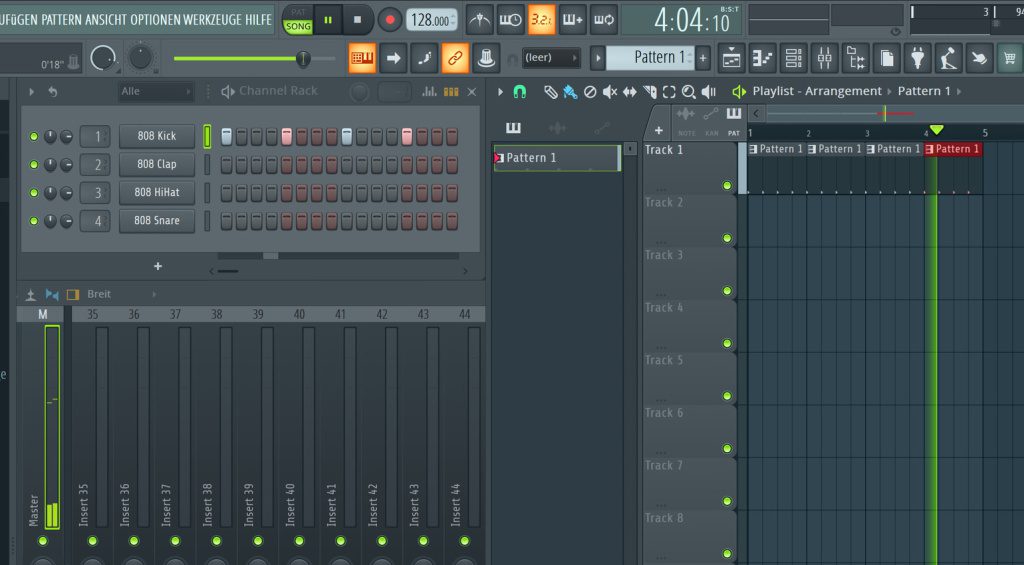
Task: Toggle the playlist snap magnet icon
Action: (519, 92)
